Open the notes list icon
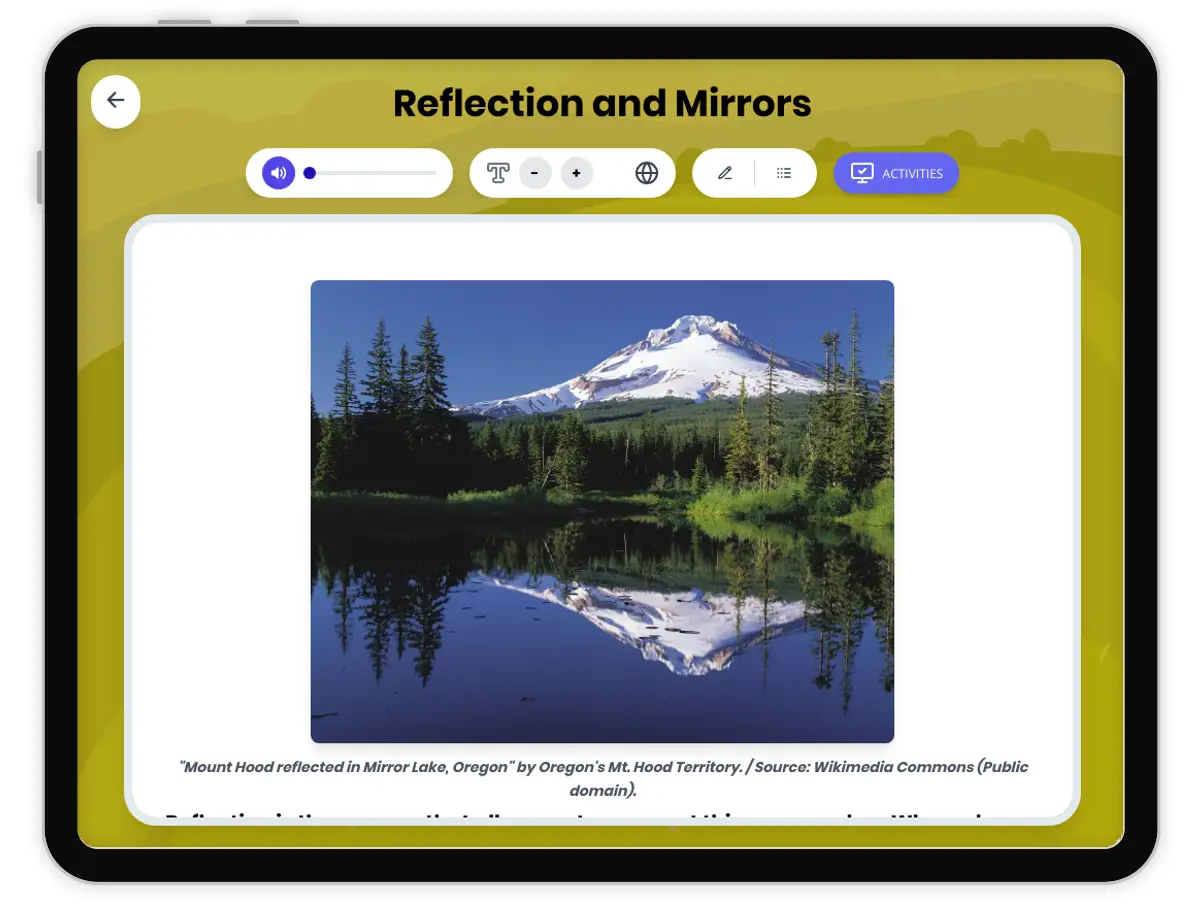Screen dimensions: 1200x906 click(x=784, y=172)
